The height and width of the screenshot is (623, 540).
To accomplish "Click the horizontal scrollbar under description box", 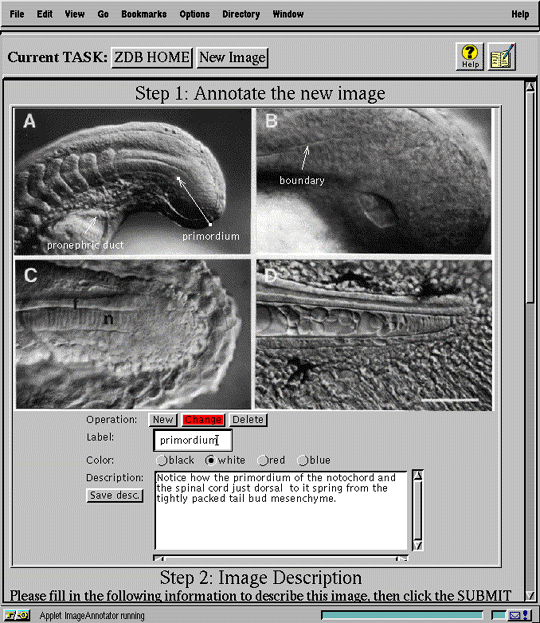I will (281, 558).
